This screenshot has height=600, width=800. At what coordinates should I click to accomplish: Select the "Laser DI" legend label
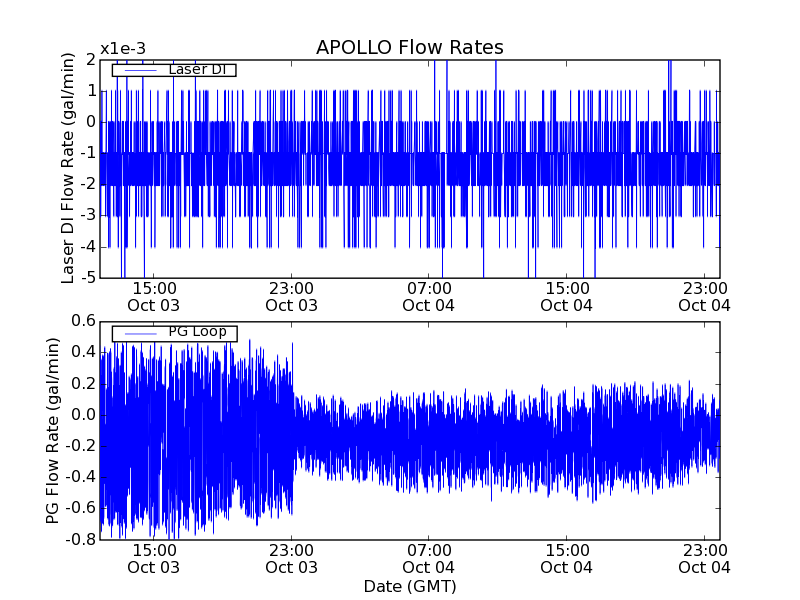tap(195, 69)
